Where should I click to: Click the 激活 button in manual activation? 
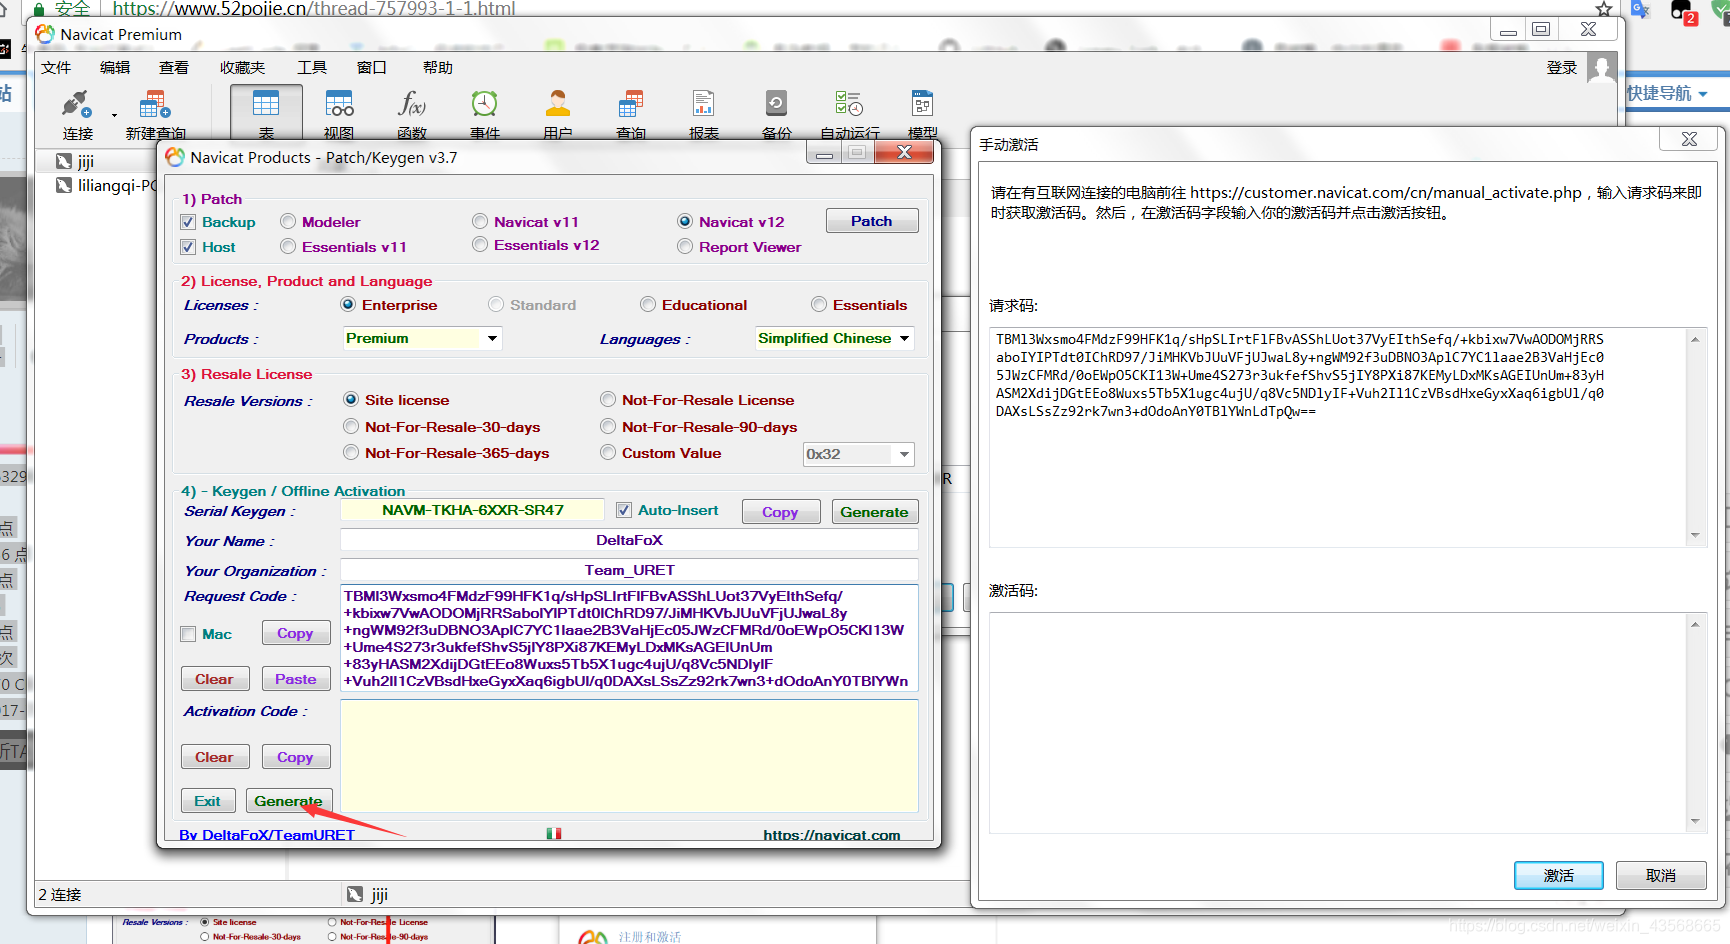pos(1559,875)
